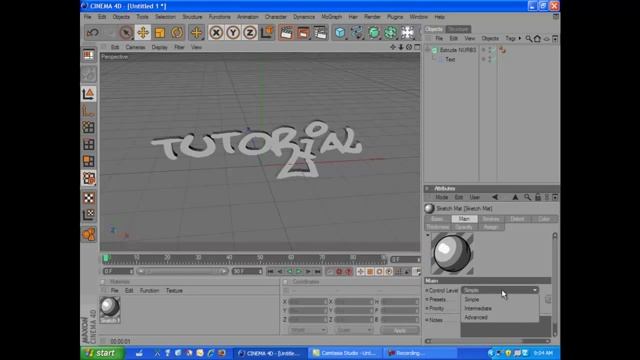Screen dimensions: 640x360
Task: Click search magnifier in Objects panel
Action: click(x=529, y=38)
